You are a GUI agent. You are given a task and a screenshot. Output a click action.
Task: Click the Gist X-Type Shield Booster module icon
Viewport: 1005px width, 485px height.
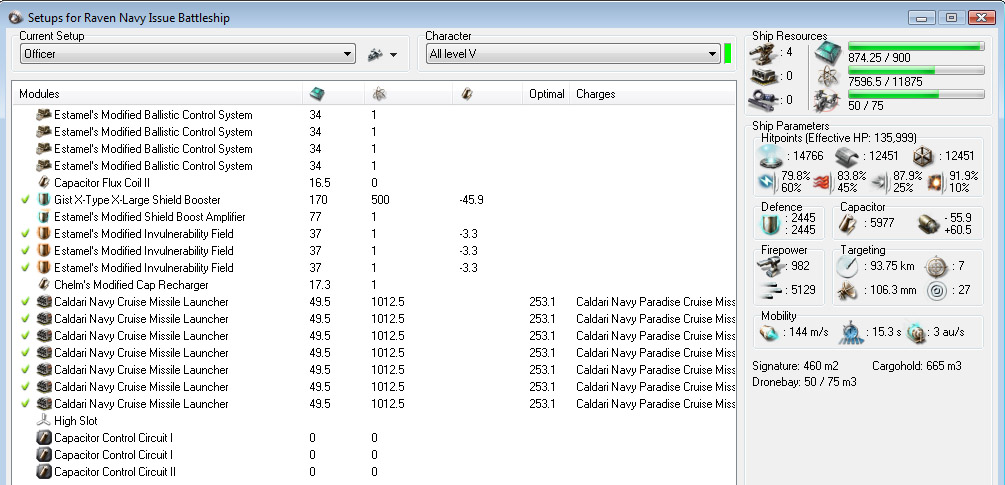tap(44, 200)
